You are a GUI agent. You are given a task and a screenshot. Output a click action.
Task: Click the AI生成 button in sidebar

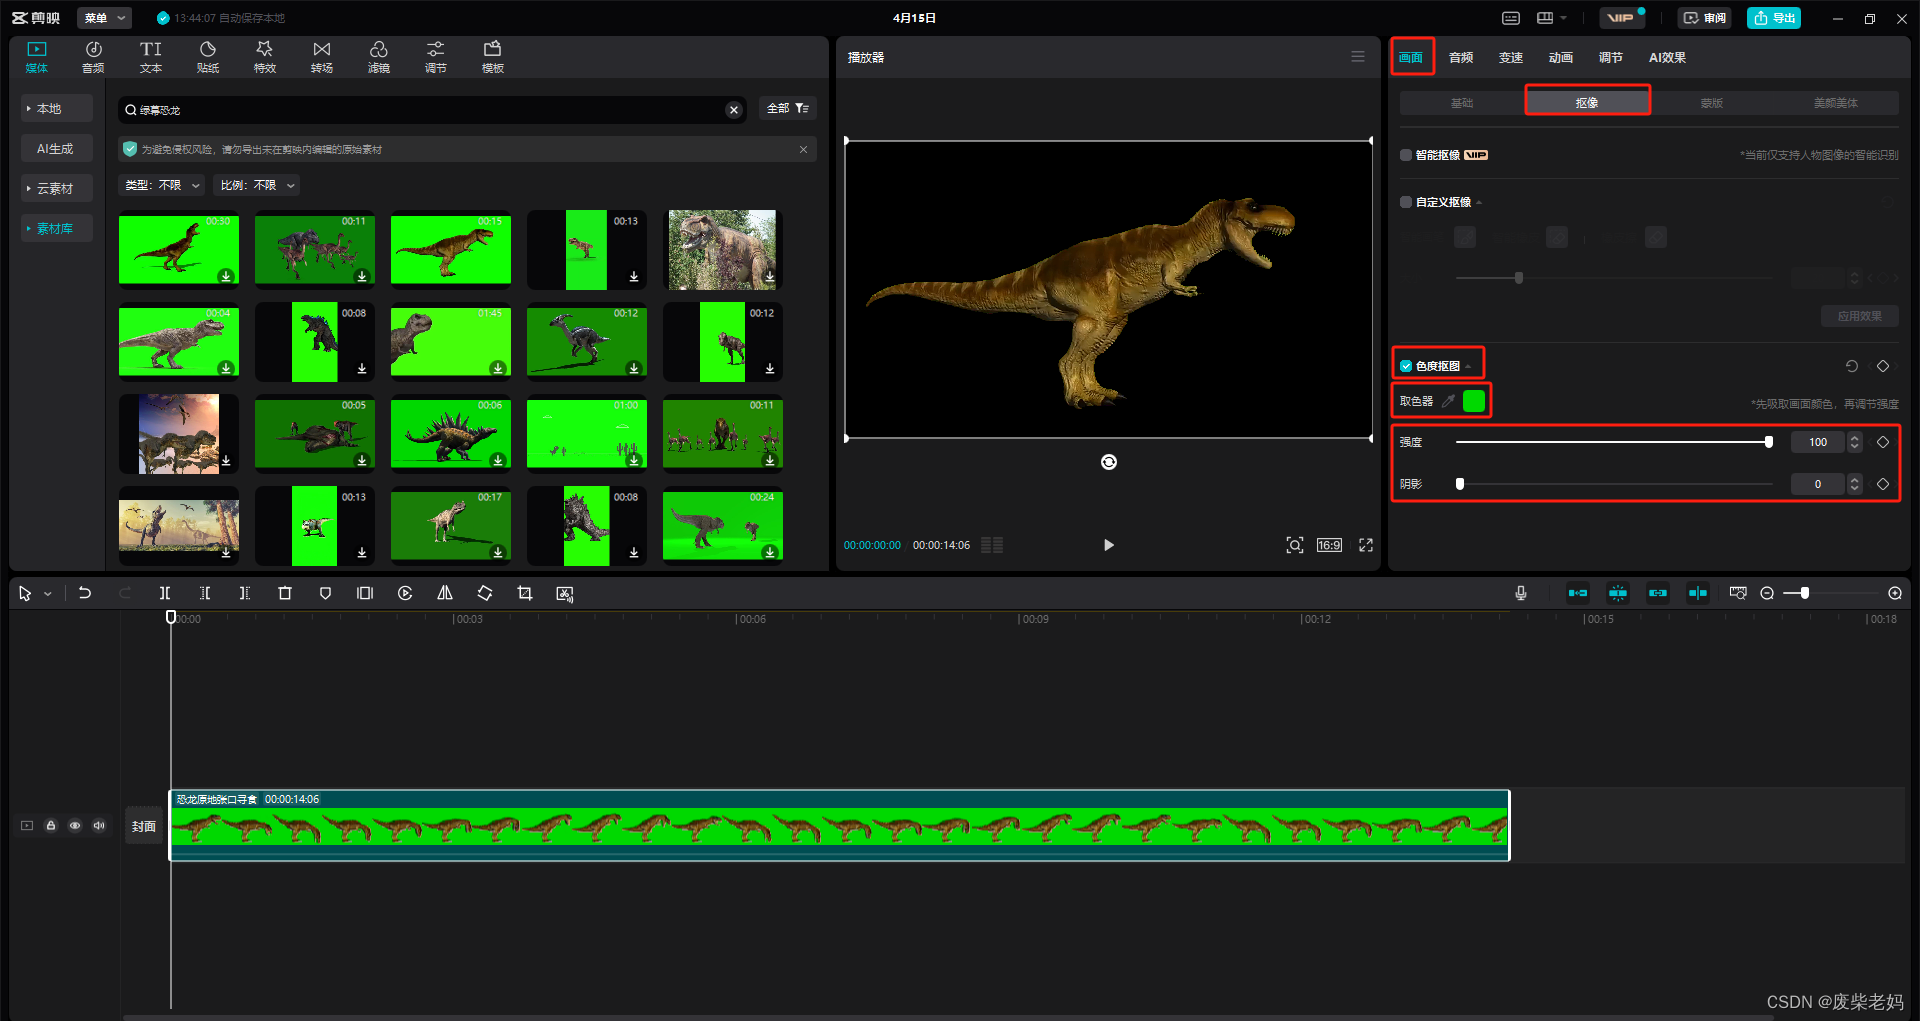point(55,148)
